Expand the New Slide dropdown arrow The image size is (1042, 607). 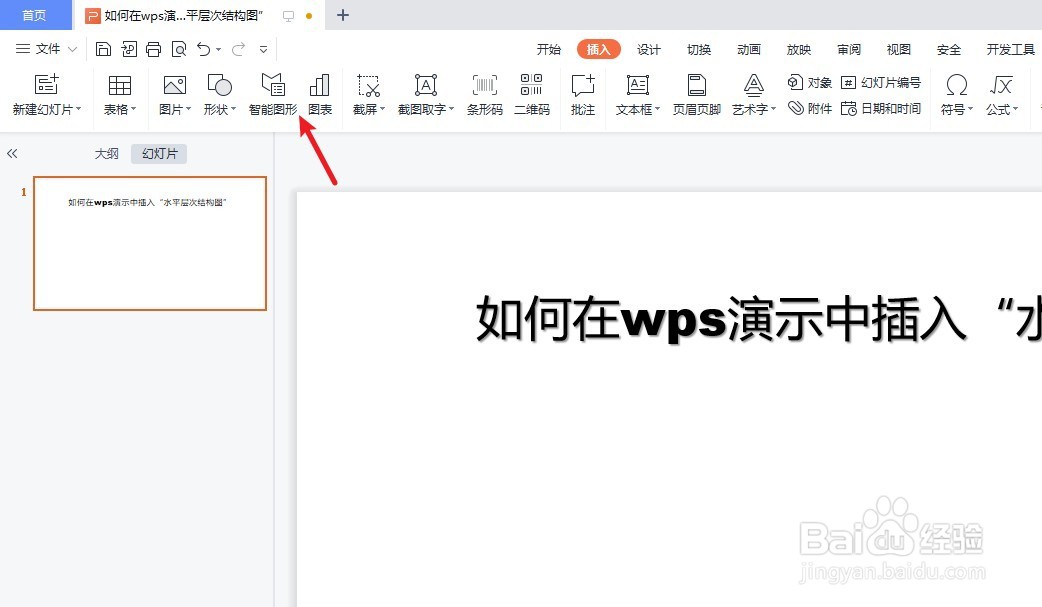[x=78, y=109]
